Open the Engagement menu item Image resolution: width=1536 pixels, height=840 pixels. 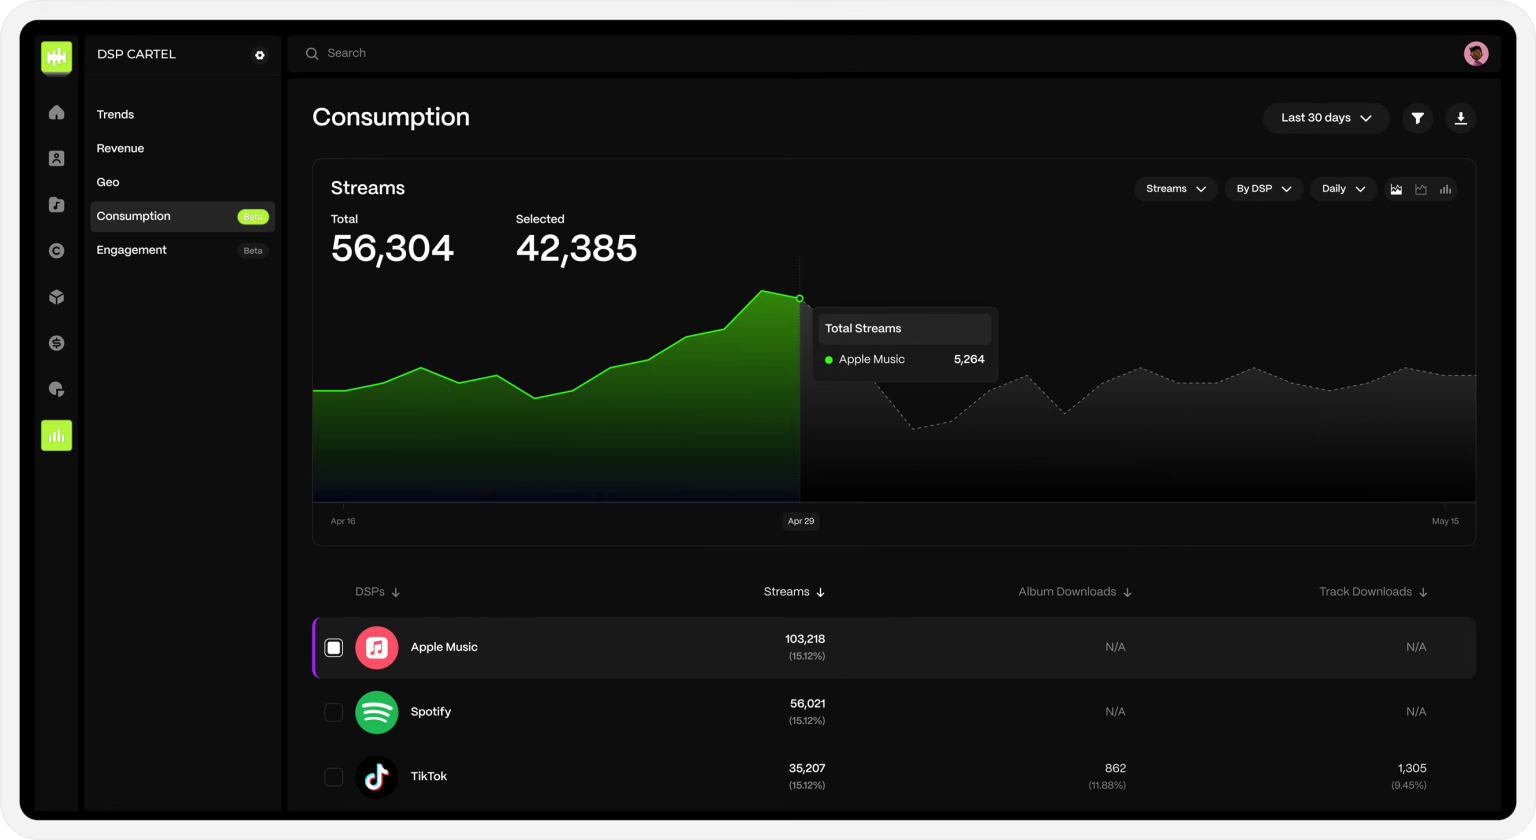132,250
